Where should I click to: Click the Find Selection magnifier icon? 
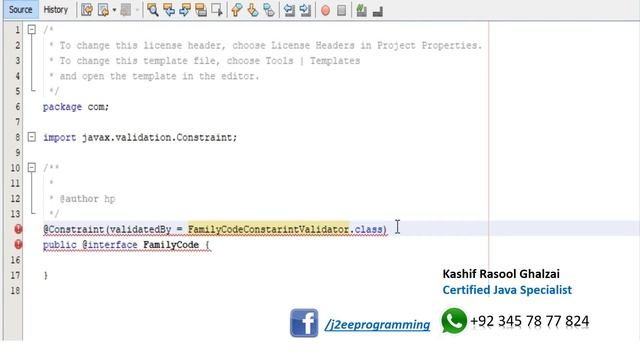(x=153, y=10)
